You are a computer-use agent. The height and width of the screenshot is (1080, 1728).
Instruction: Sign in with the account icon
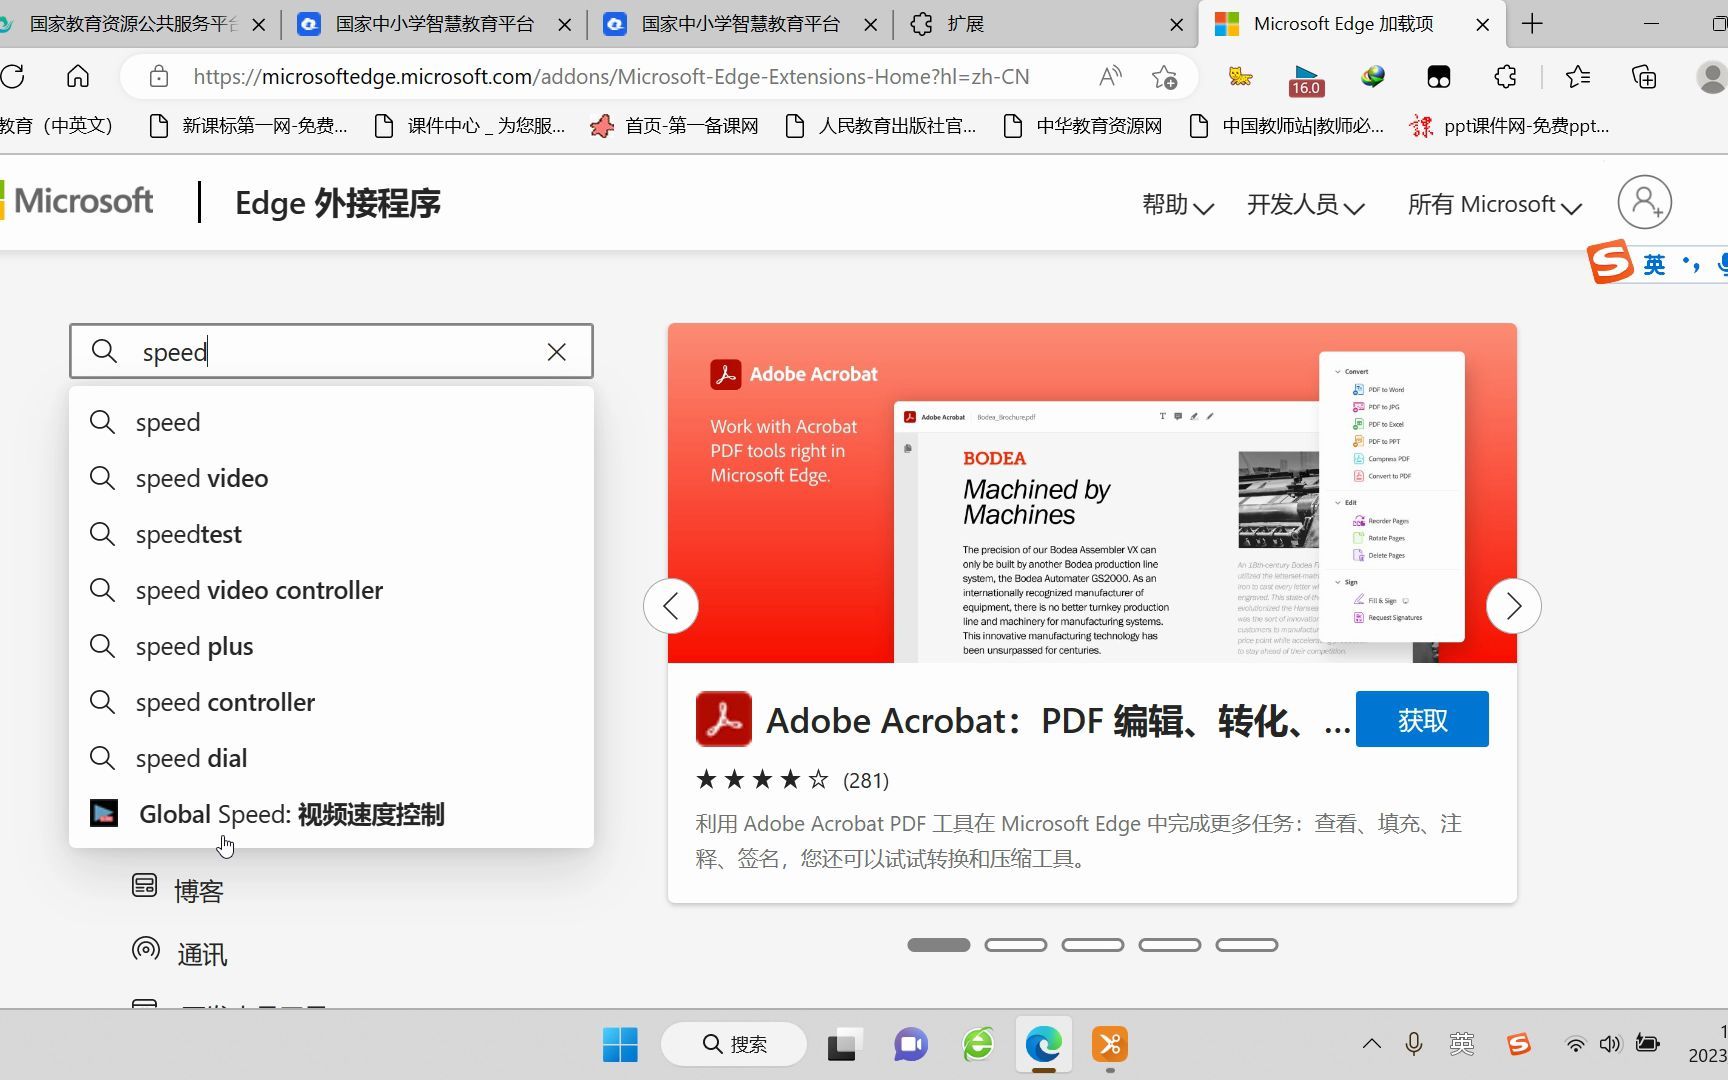pyautogui.click(x=1644, y=203)
